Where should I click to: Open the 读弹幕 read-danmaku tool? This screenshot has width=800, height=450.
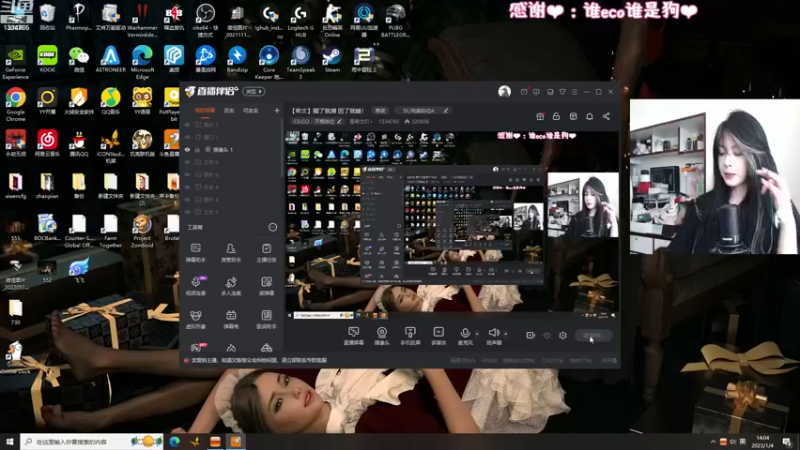point(266,286)
